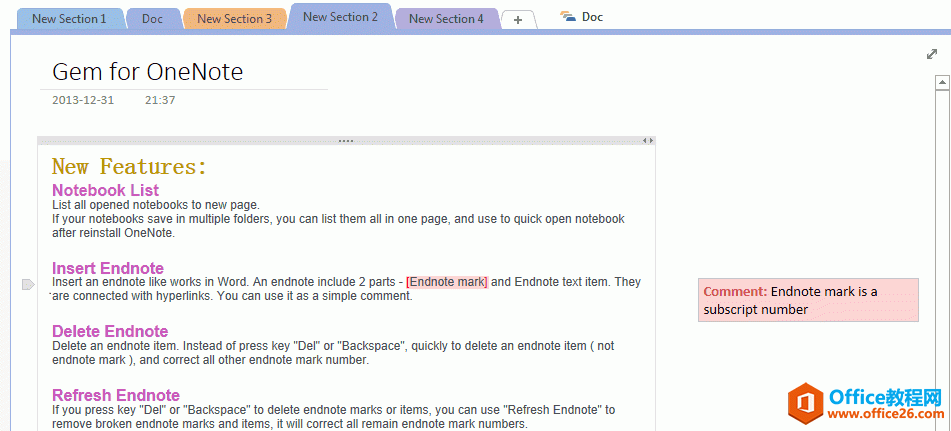Follow the [Endnote mark] hyperlink
This screenshot has width=951, height=431.
pos(446,282)
